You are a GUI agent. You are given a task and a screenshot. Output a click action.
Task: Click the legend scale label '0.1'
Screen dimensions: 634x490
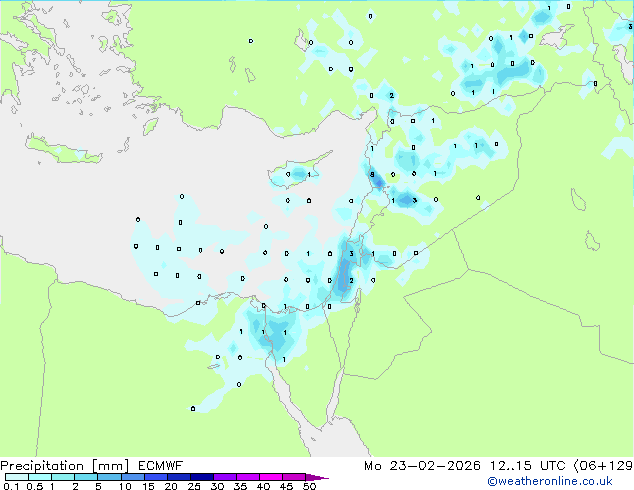(x=11, y=486)
